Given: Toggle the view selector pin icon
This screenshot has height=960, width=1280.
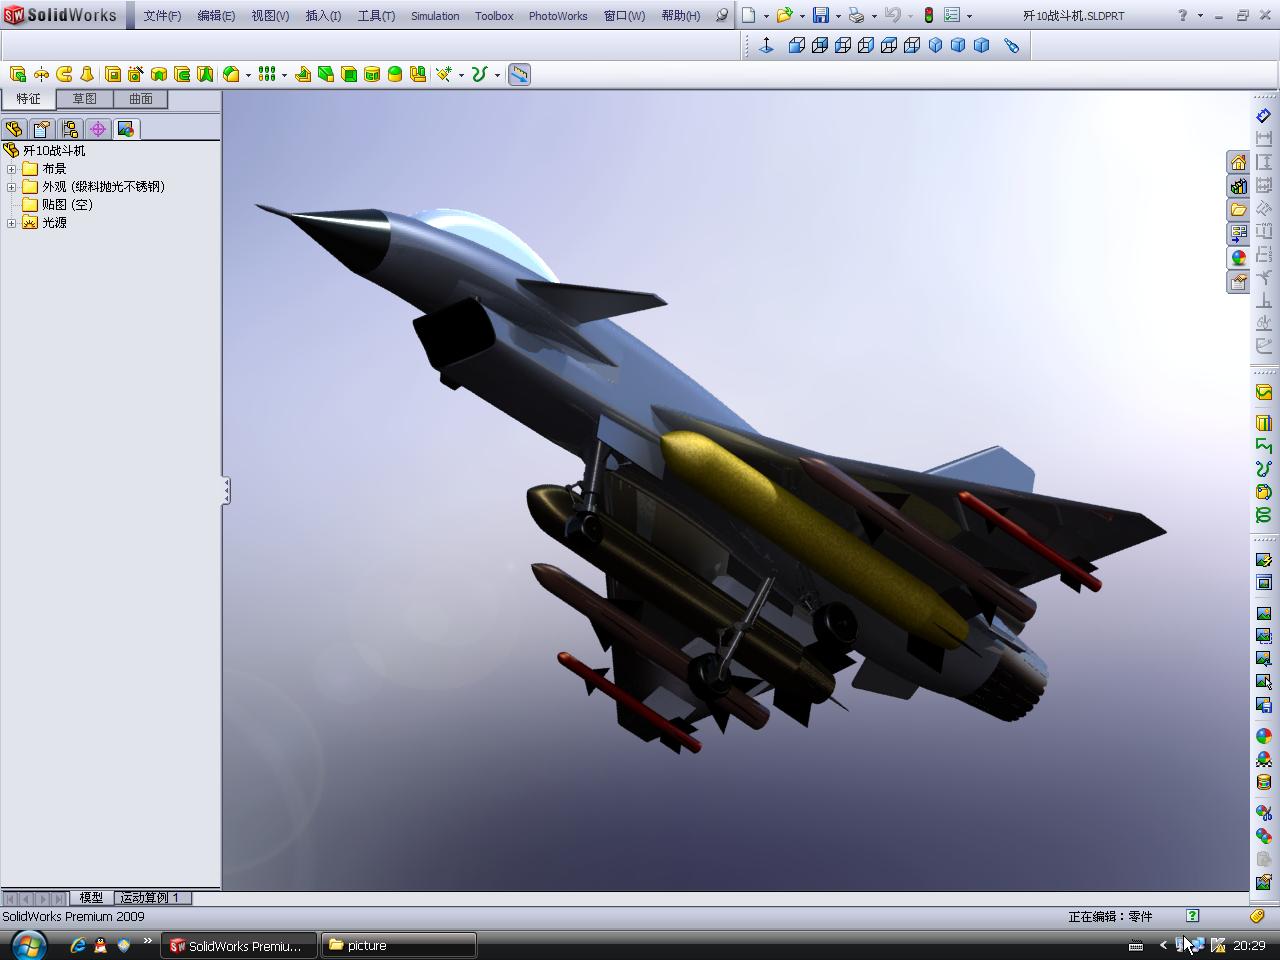Looking at the screenshot, I should (1012, 45).
